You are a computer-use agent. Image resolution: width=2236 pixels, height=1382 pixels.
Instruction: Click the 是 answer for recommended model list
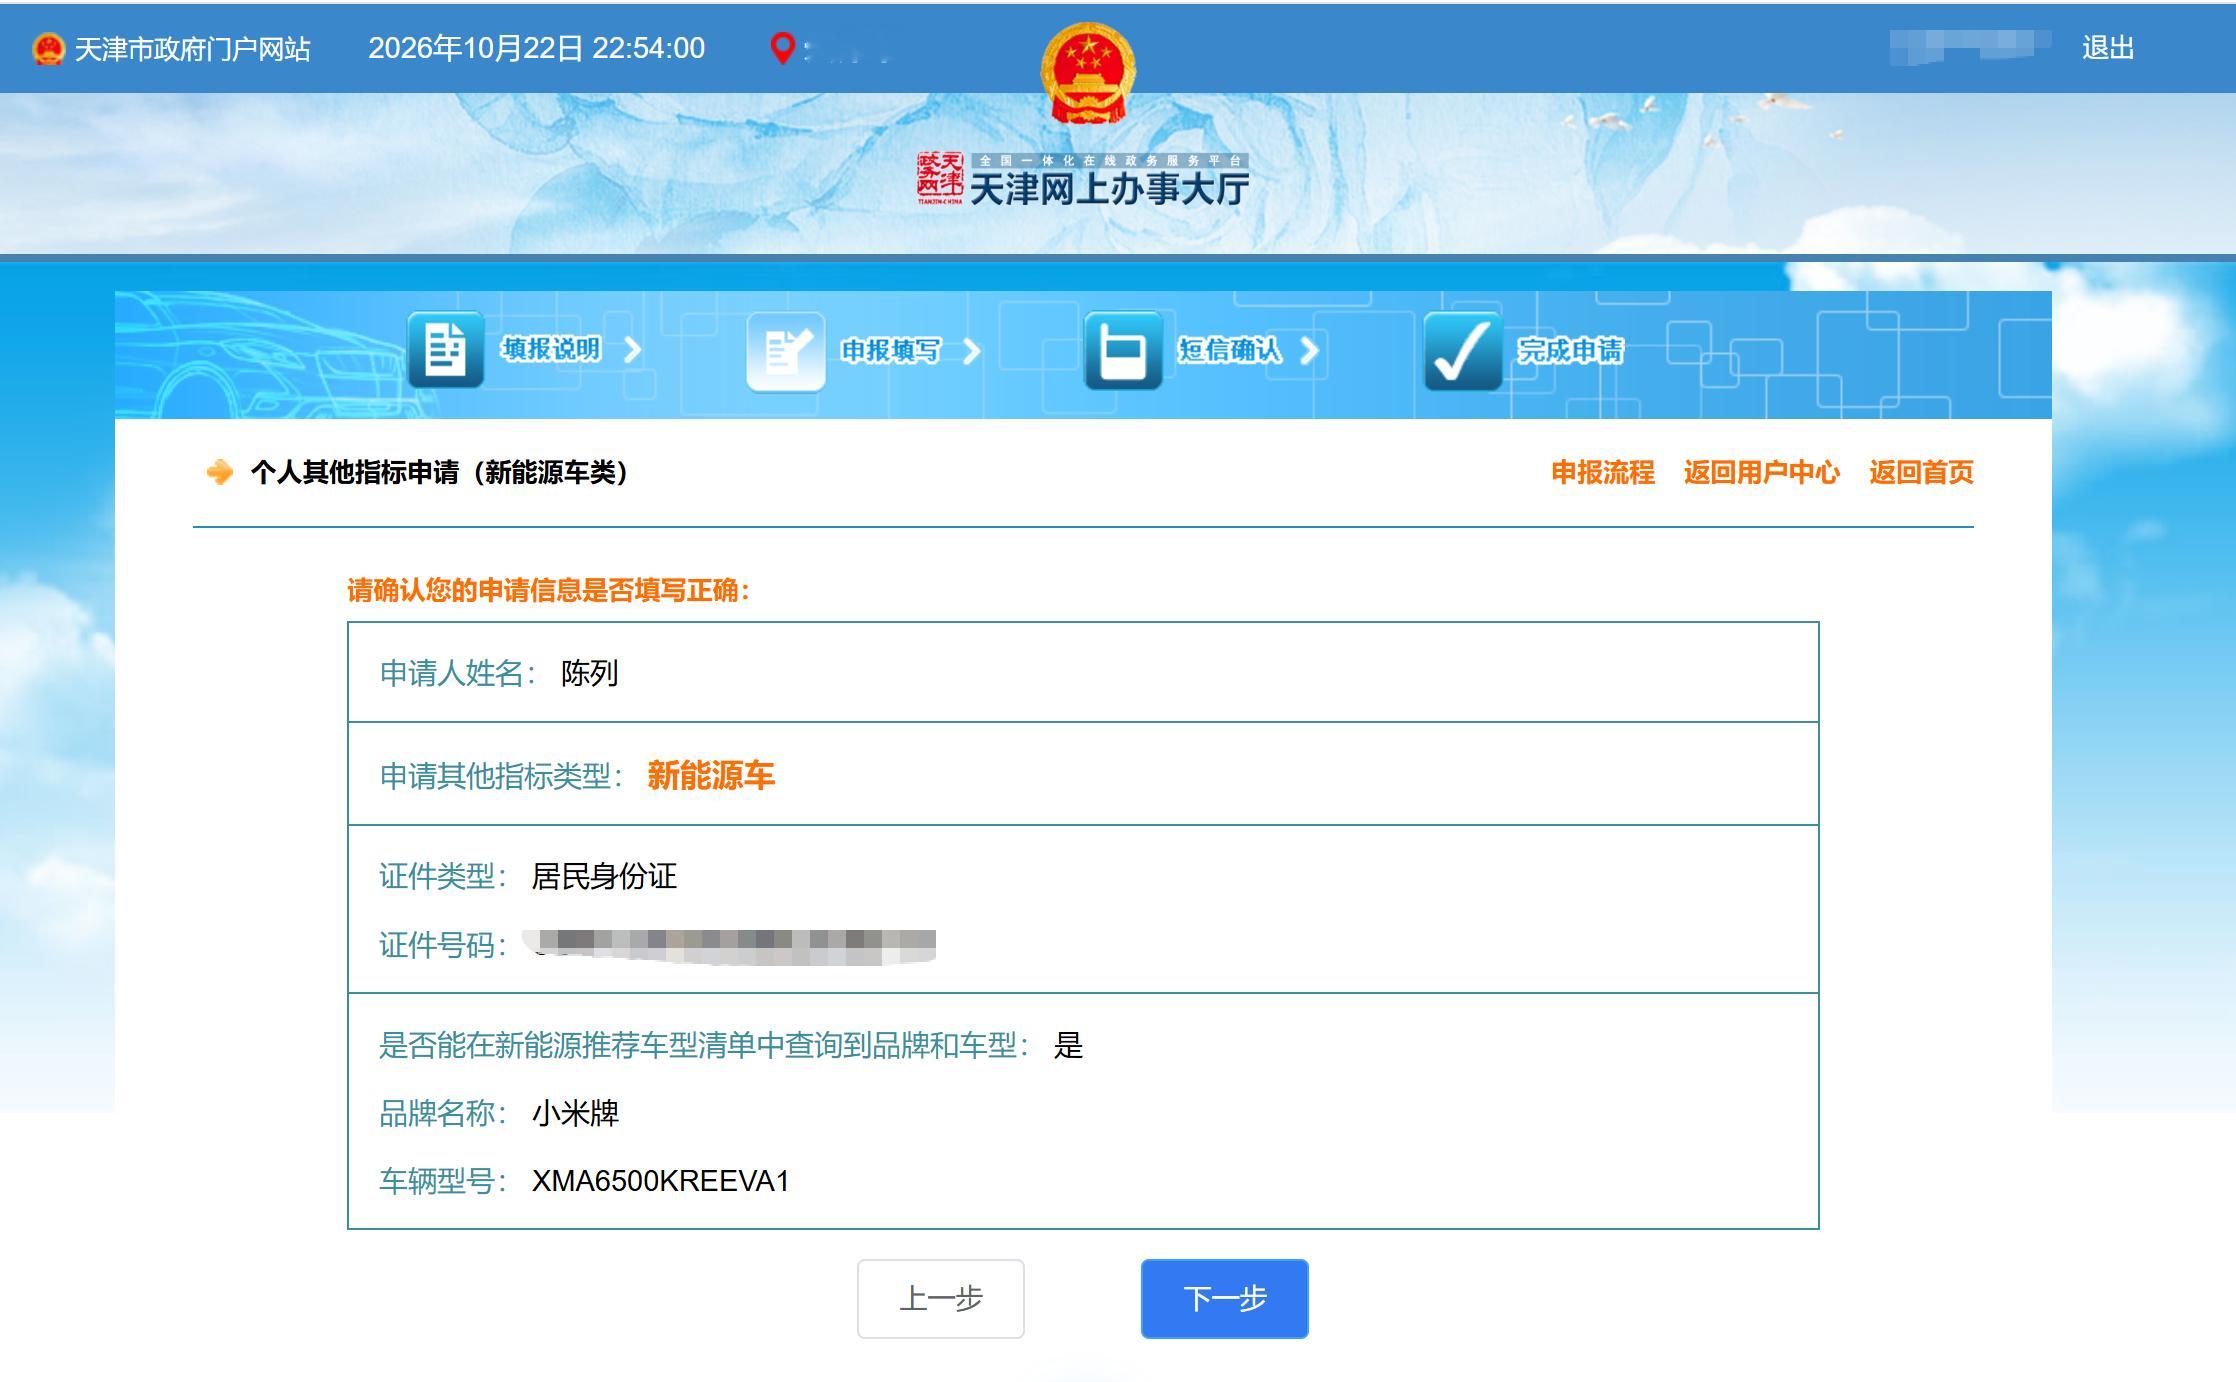click(1068, 1045)
